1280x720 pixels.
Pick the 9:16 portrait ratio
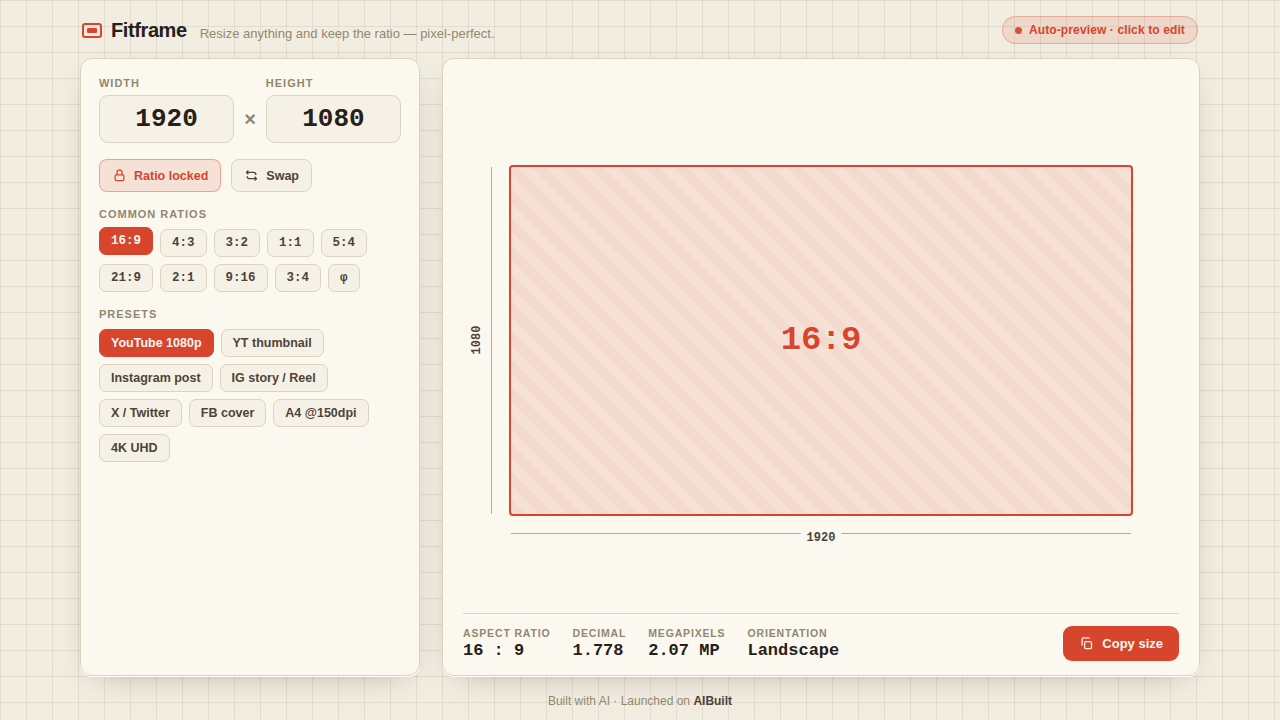coord(241,278)
